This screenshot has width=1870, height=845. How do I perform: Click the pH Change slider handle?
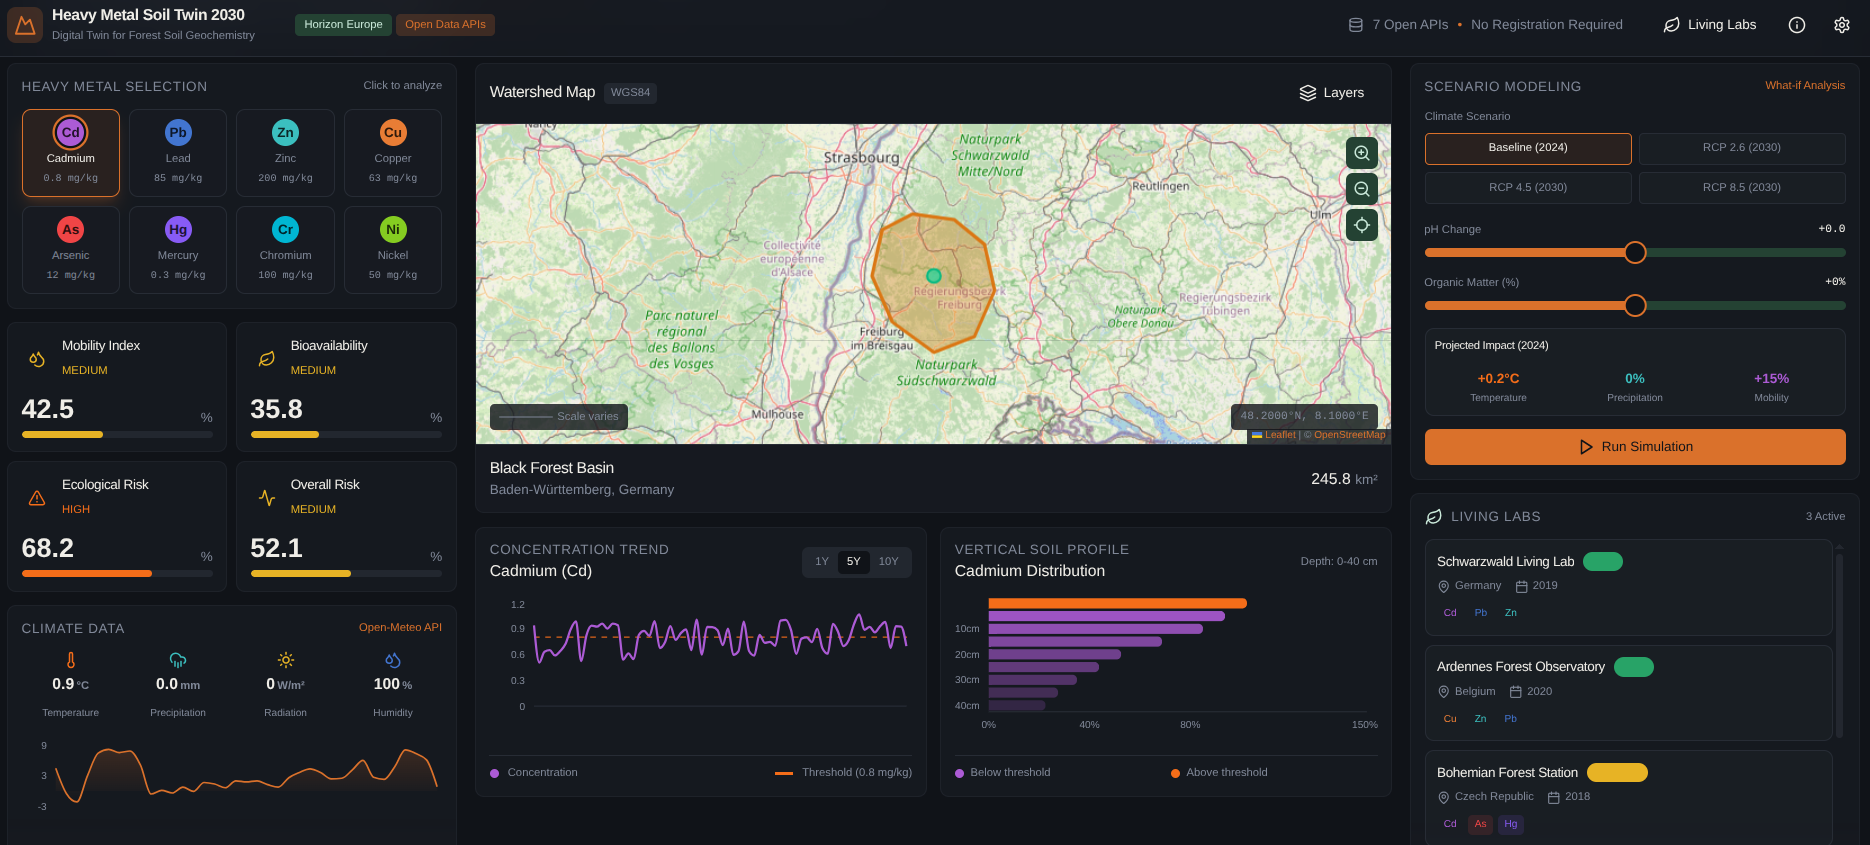1635,253
